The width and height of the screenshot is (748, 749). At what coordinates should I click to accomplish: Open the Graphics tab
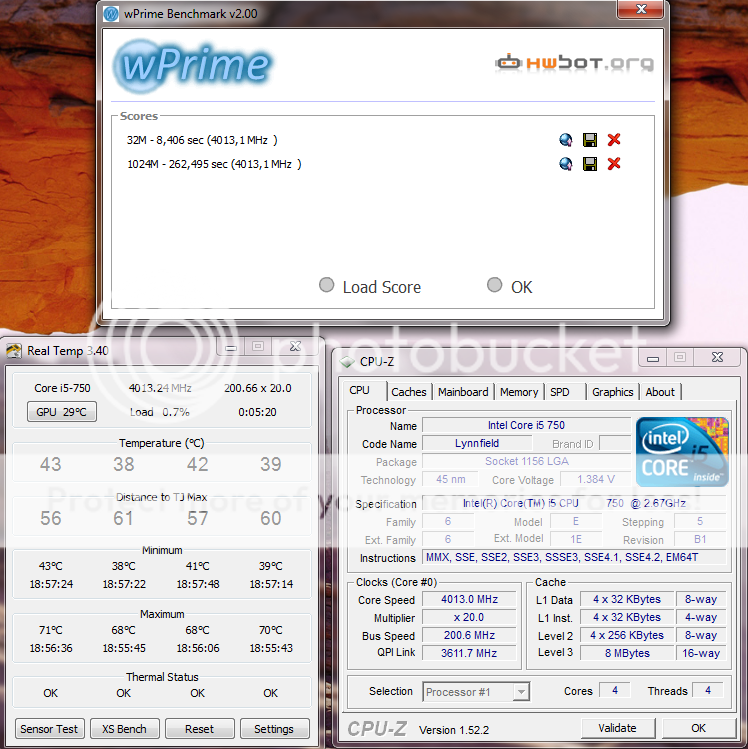click(x=613, y=392)
